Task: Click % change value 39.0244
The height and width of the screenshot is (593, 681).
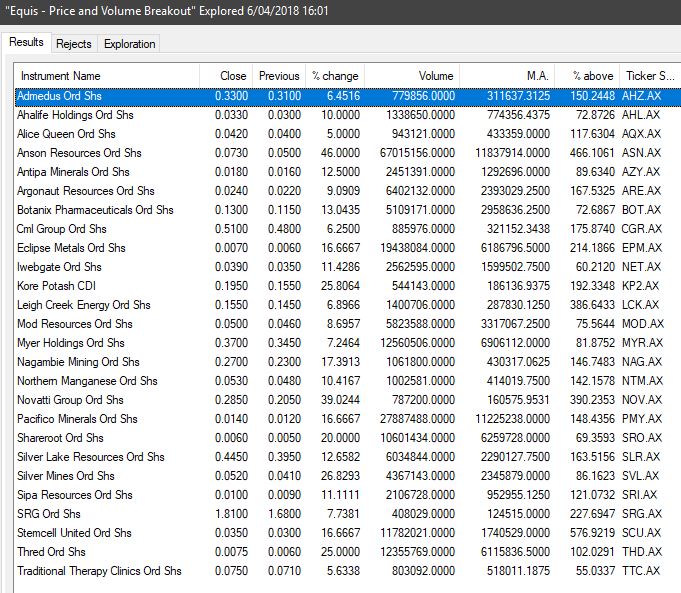Action: tap(340, 400)
